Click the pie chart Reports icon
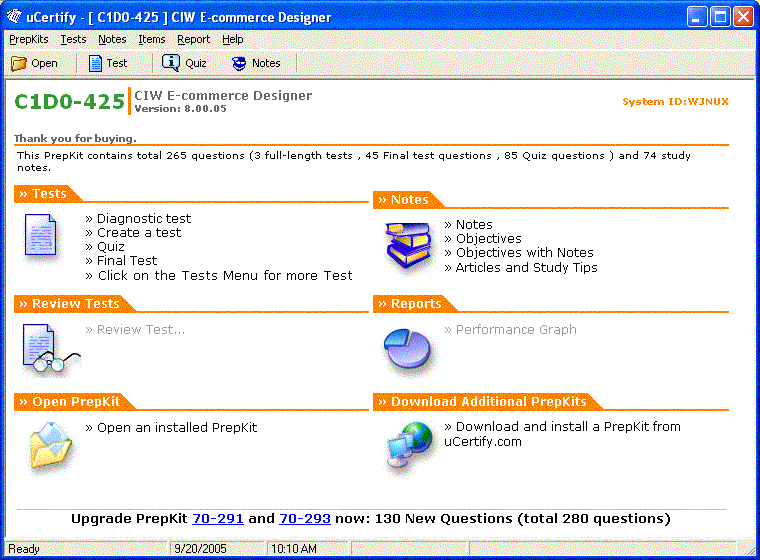 click(407, 348)
